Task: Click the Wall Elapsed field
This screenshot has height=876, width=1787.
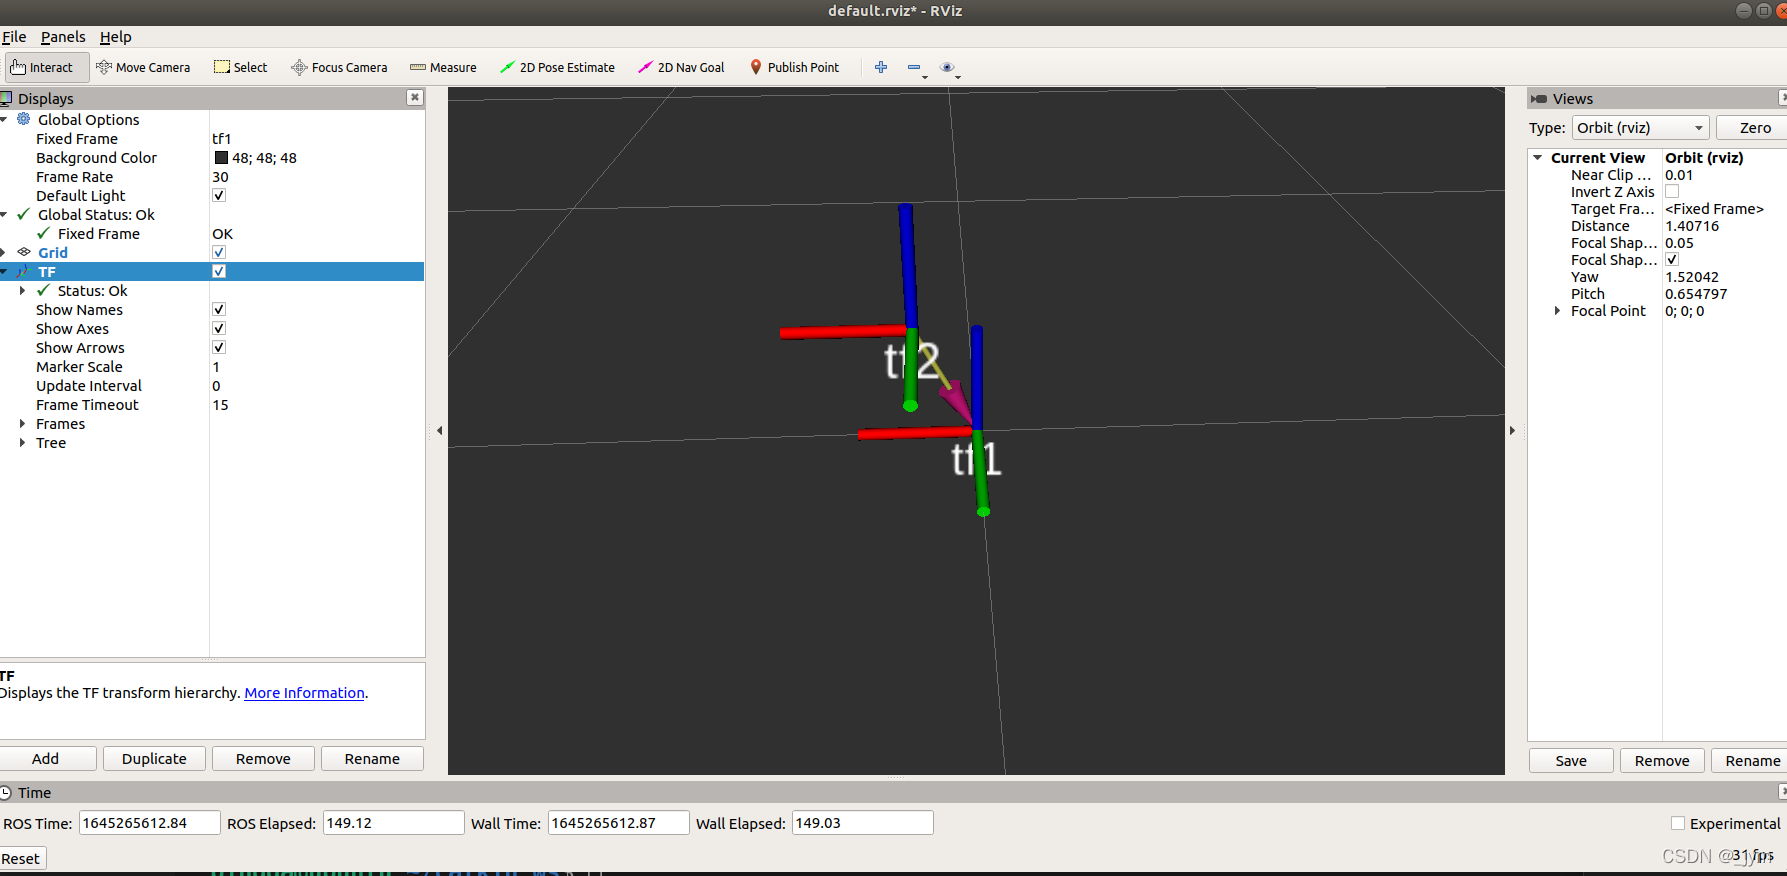Action: pyautogui.click(x=862, y=822)
